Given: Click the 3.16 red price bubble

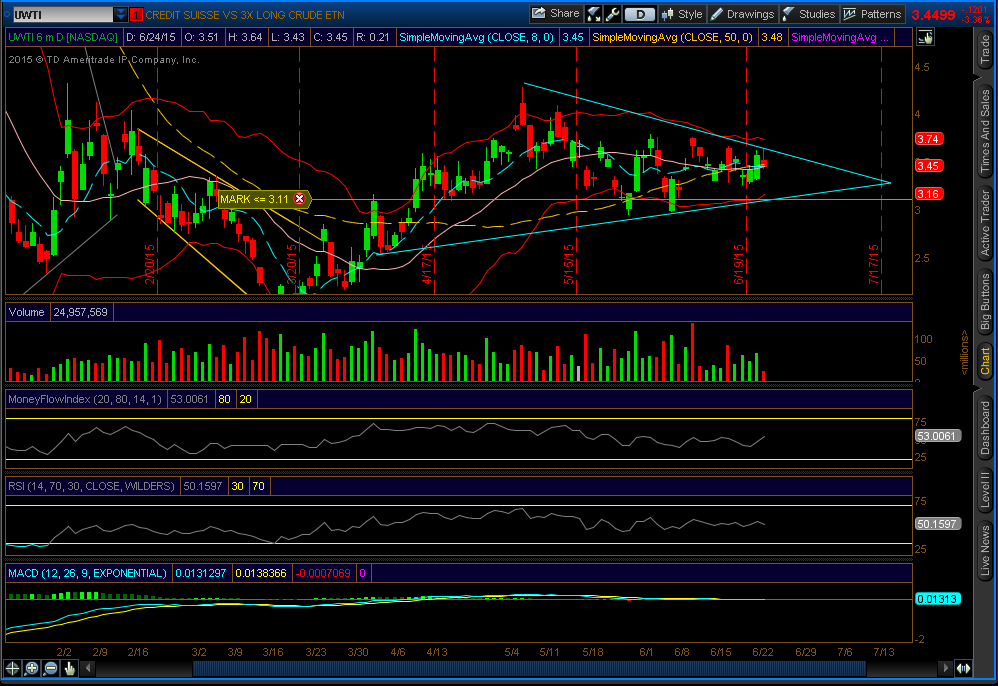Looking at the screenshot, I should [x=928, y=194].
